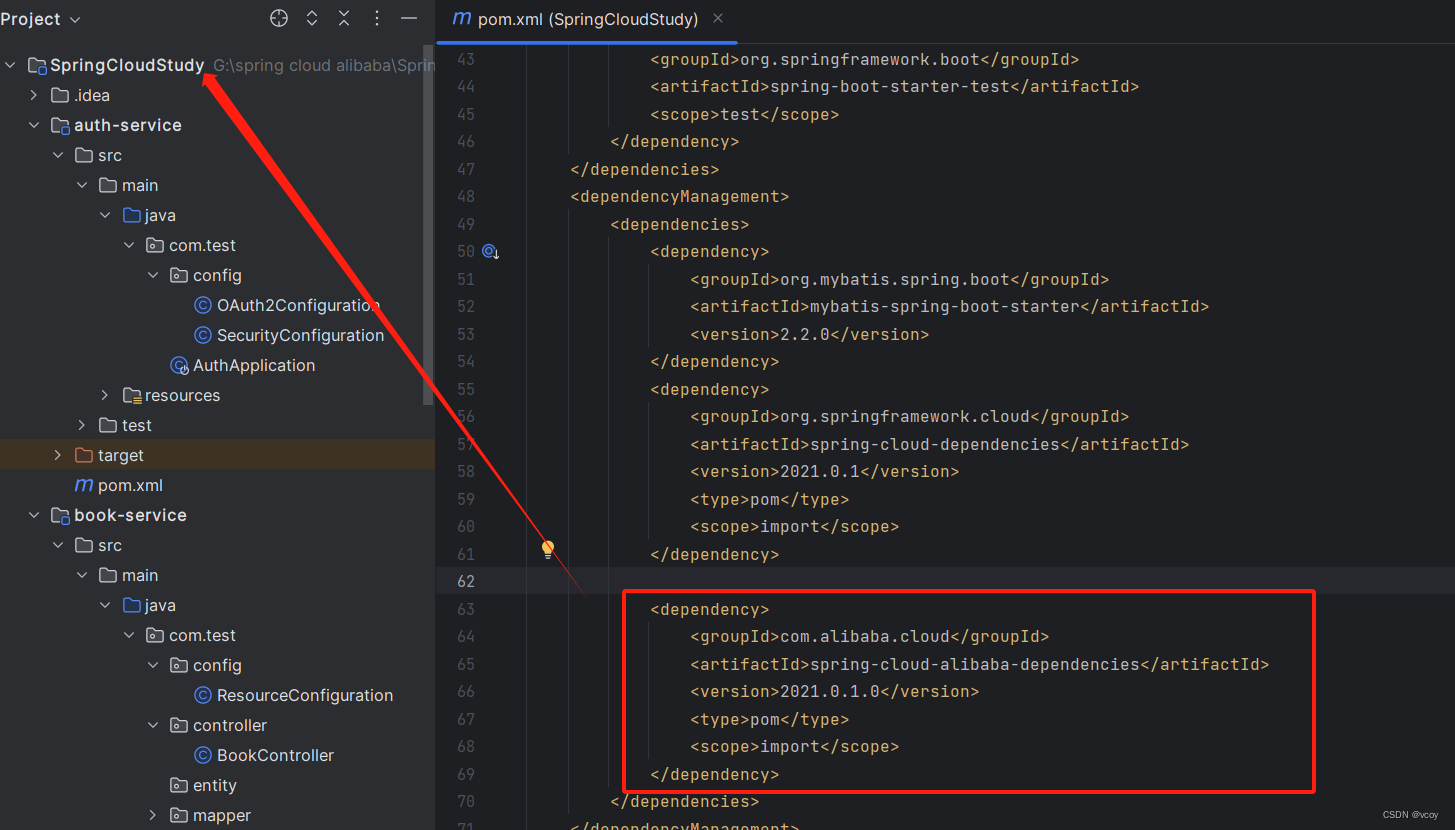Open pom.xml under auth-service
The width and height of the screenshot is (1455, 830).
(130, 485)
